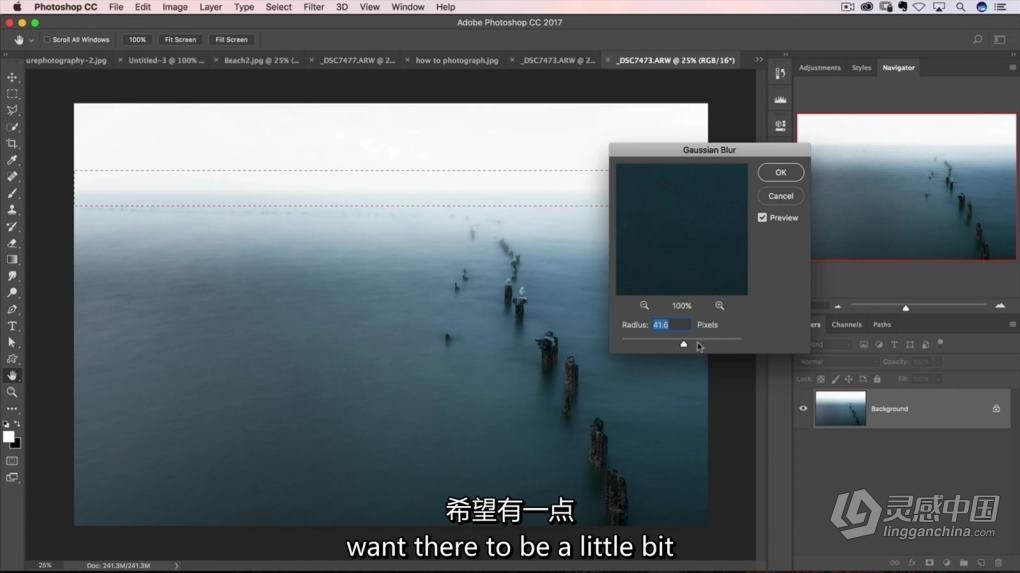Image resolution: width=1020 pixels, height=573 pixels.
Task: Open the Hand tool preset dropdown
Action: point(31,40)
